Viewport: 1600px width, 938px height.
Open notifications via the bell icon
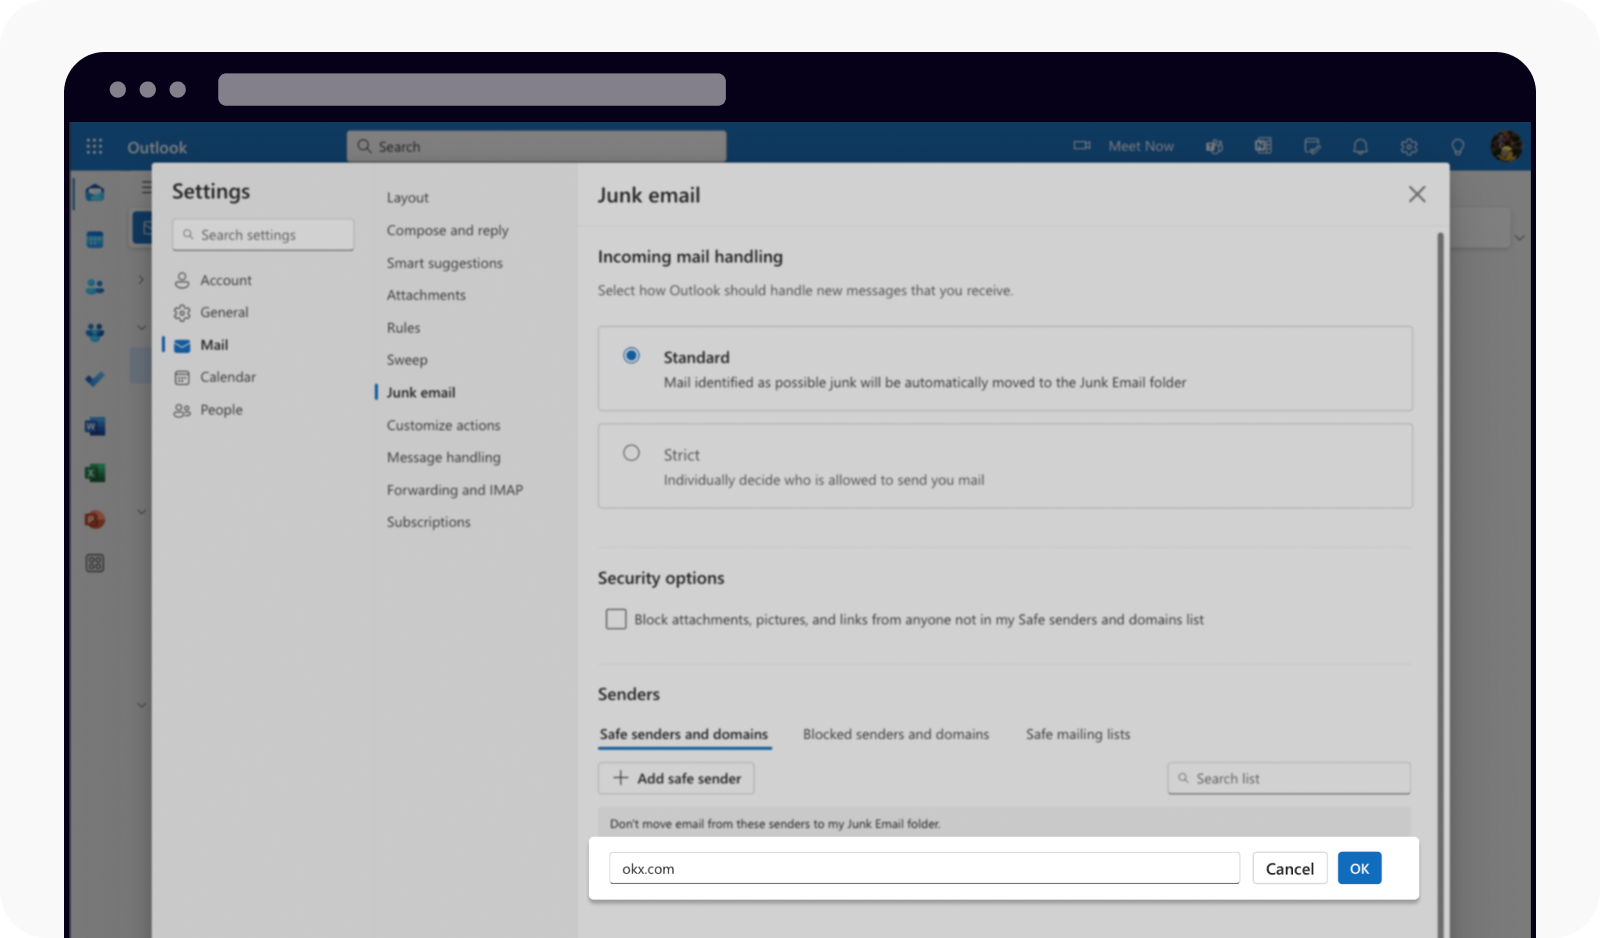tap(1360, 146)
